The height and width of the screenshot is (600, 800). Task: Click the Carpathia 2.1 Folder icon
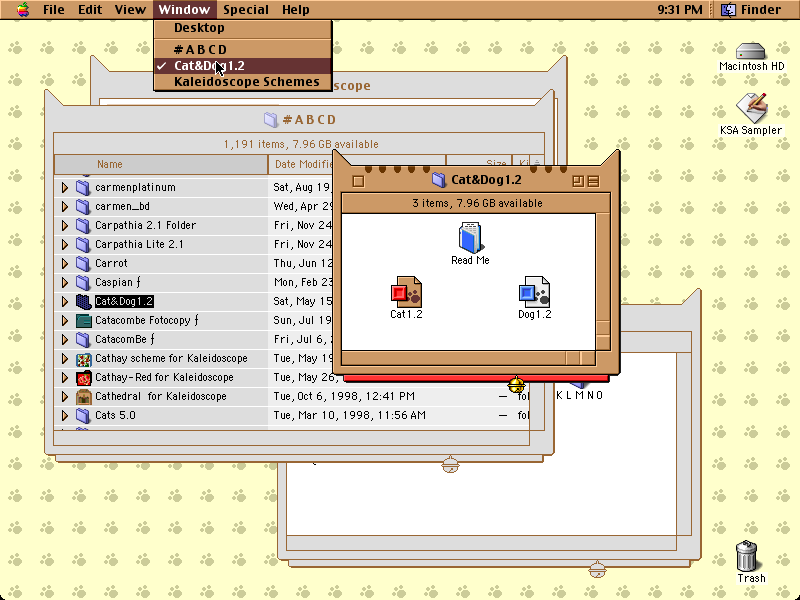[x=83, y=225]
